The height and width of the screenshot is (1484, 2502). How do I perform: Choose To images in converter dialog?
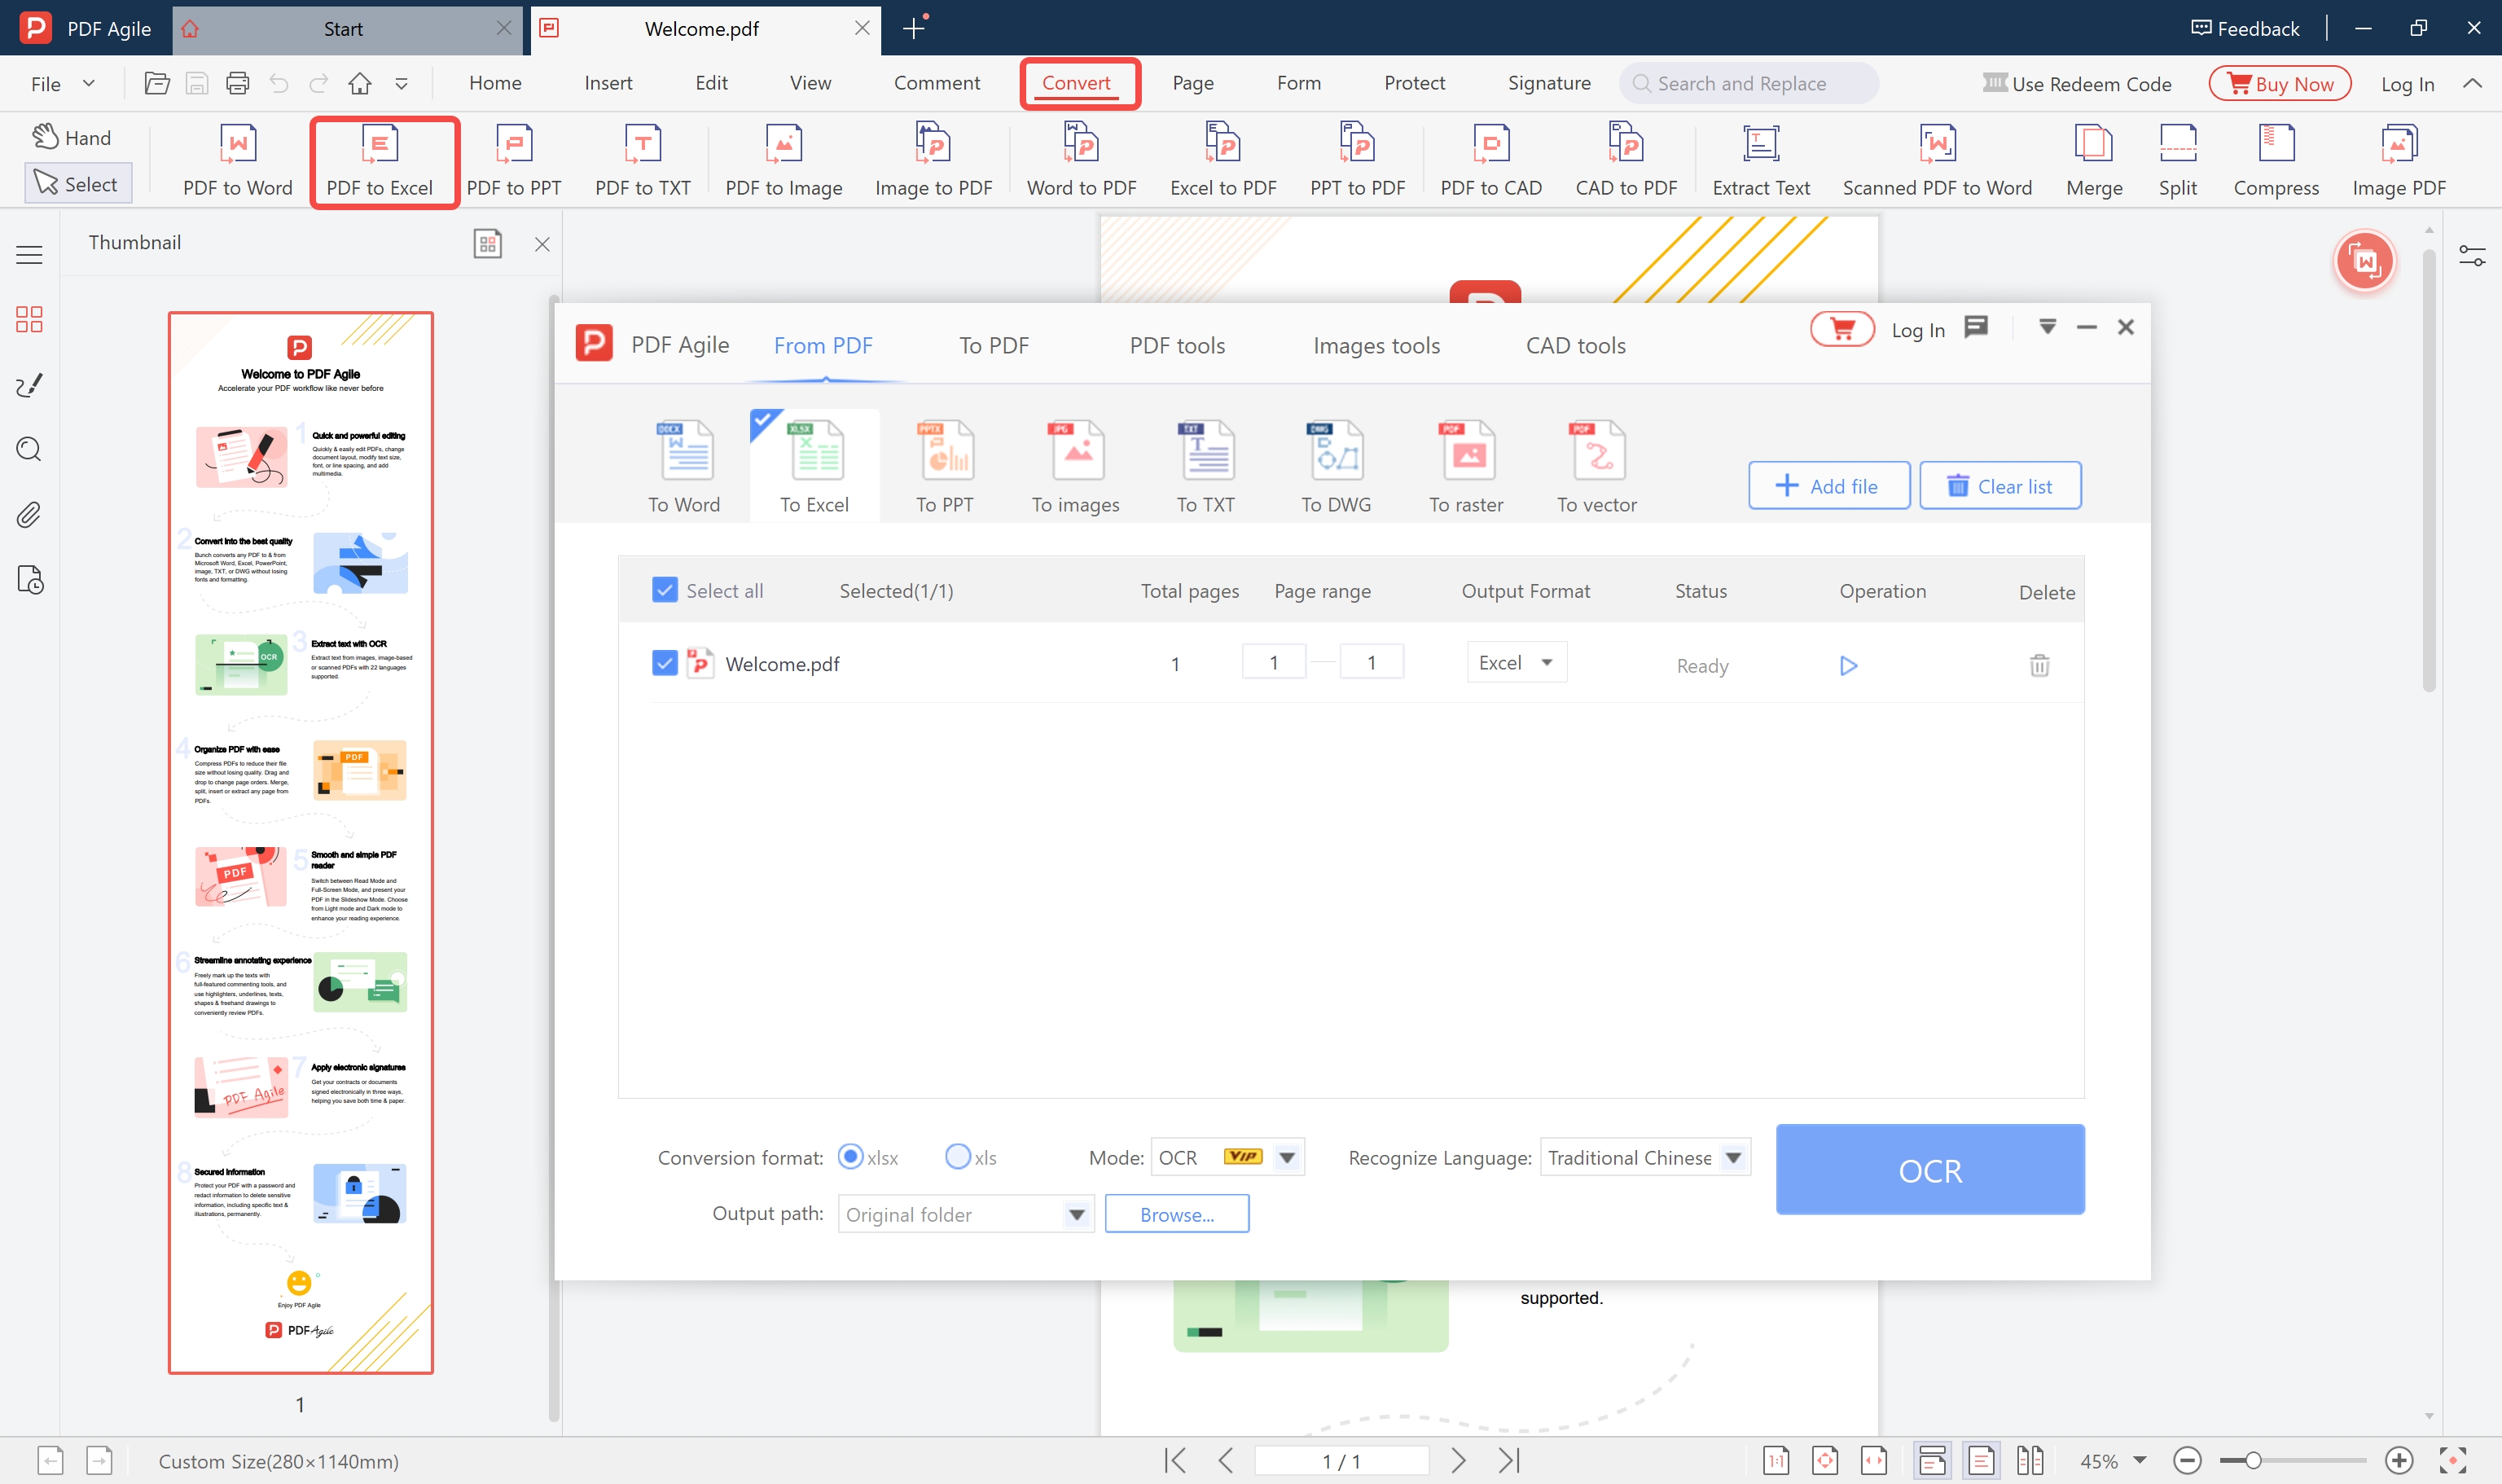[1076, 466]
